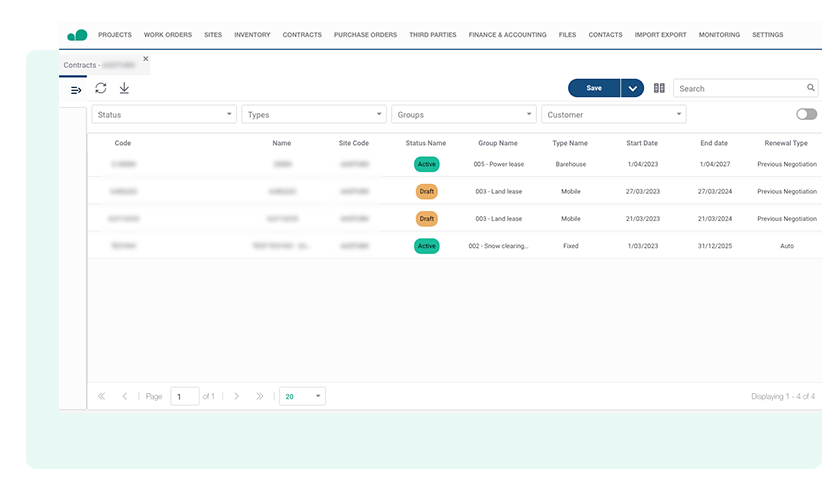The image size is (830, 487).
Task: Click the download export icon
Action: click(x=124, y=88)
